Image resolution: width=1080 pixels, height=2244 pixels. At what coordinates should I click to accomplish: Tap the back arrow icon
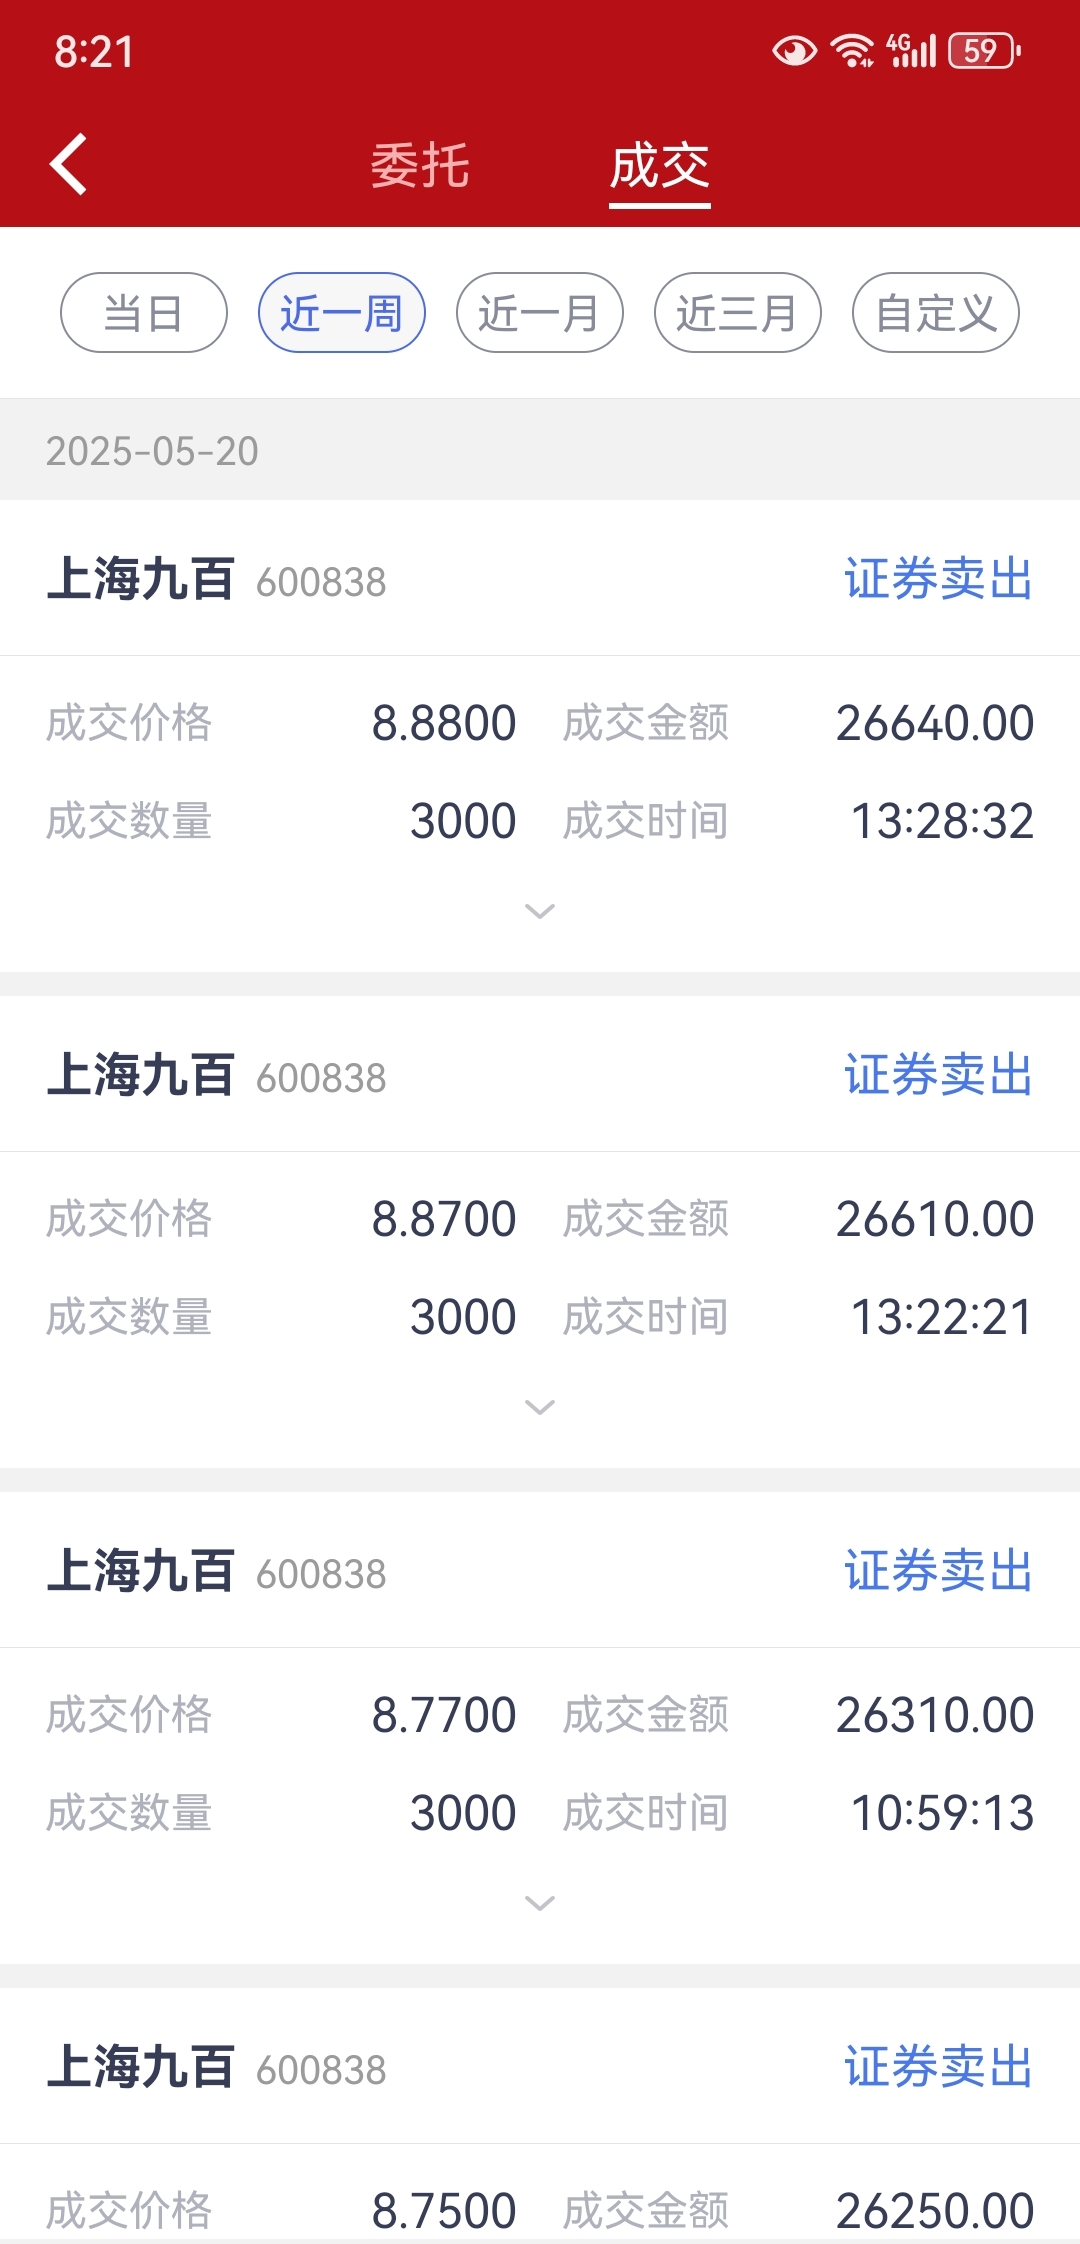click(69, 164)
